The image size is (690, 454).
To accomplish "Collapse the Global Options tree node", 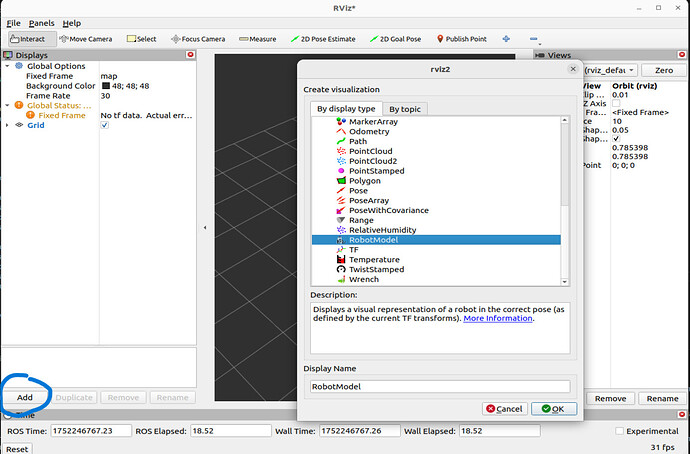I will click(7, 66).
